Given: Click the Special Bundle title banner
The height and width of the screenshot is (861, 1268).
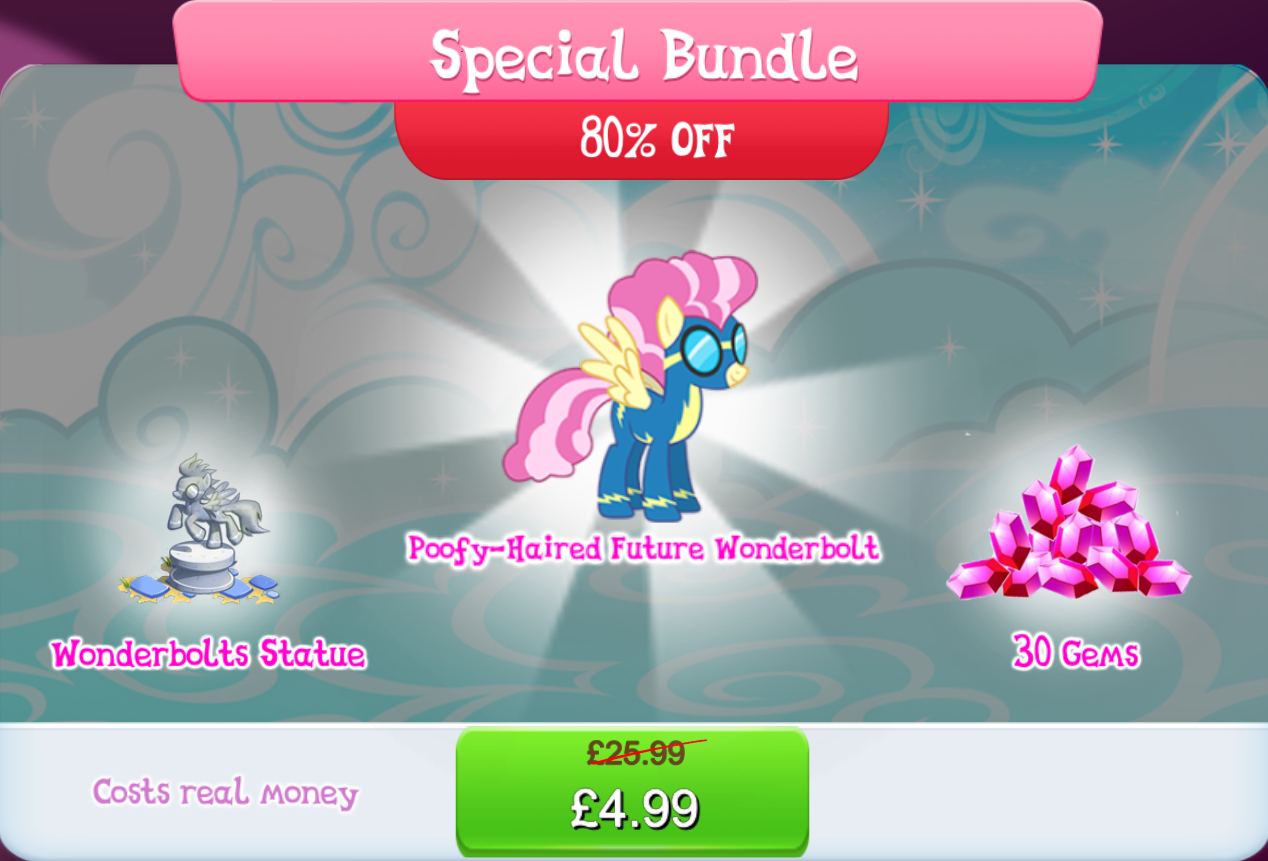Looking at the screenshot, I should pos(638,52).
